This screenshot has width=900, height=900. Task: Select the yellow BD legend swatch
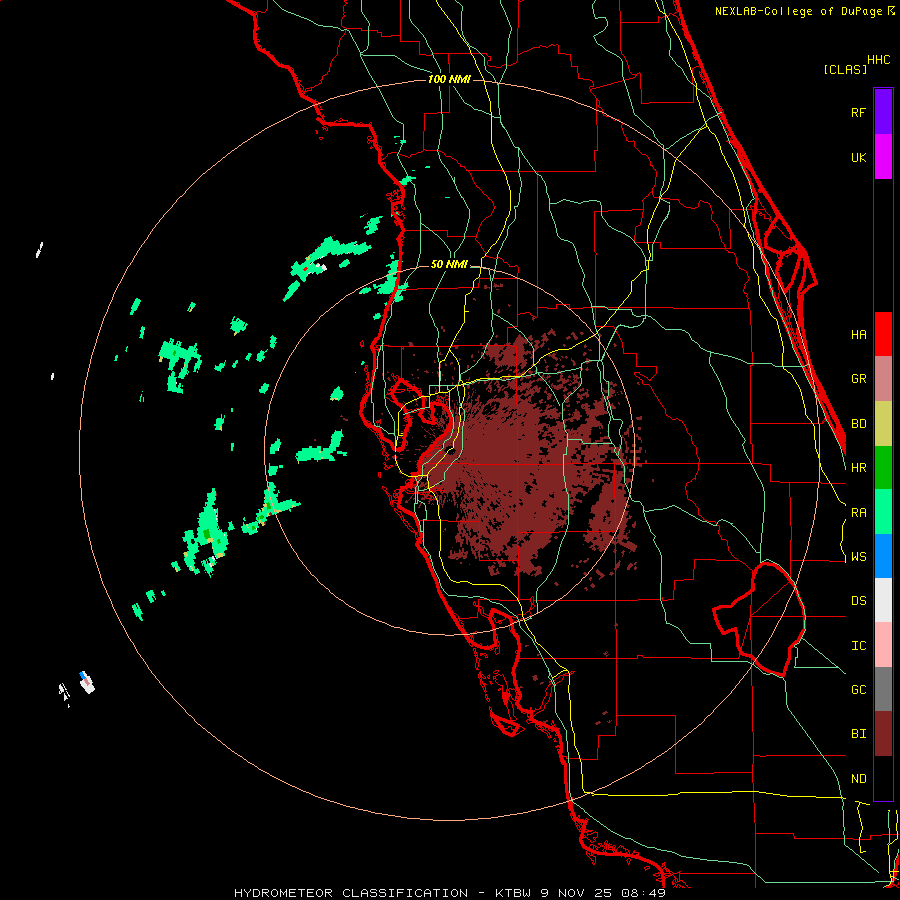(x=883, y=424)
